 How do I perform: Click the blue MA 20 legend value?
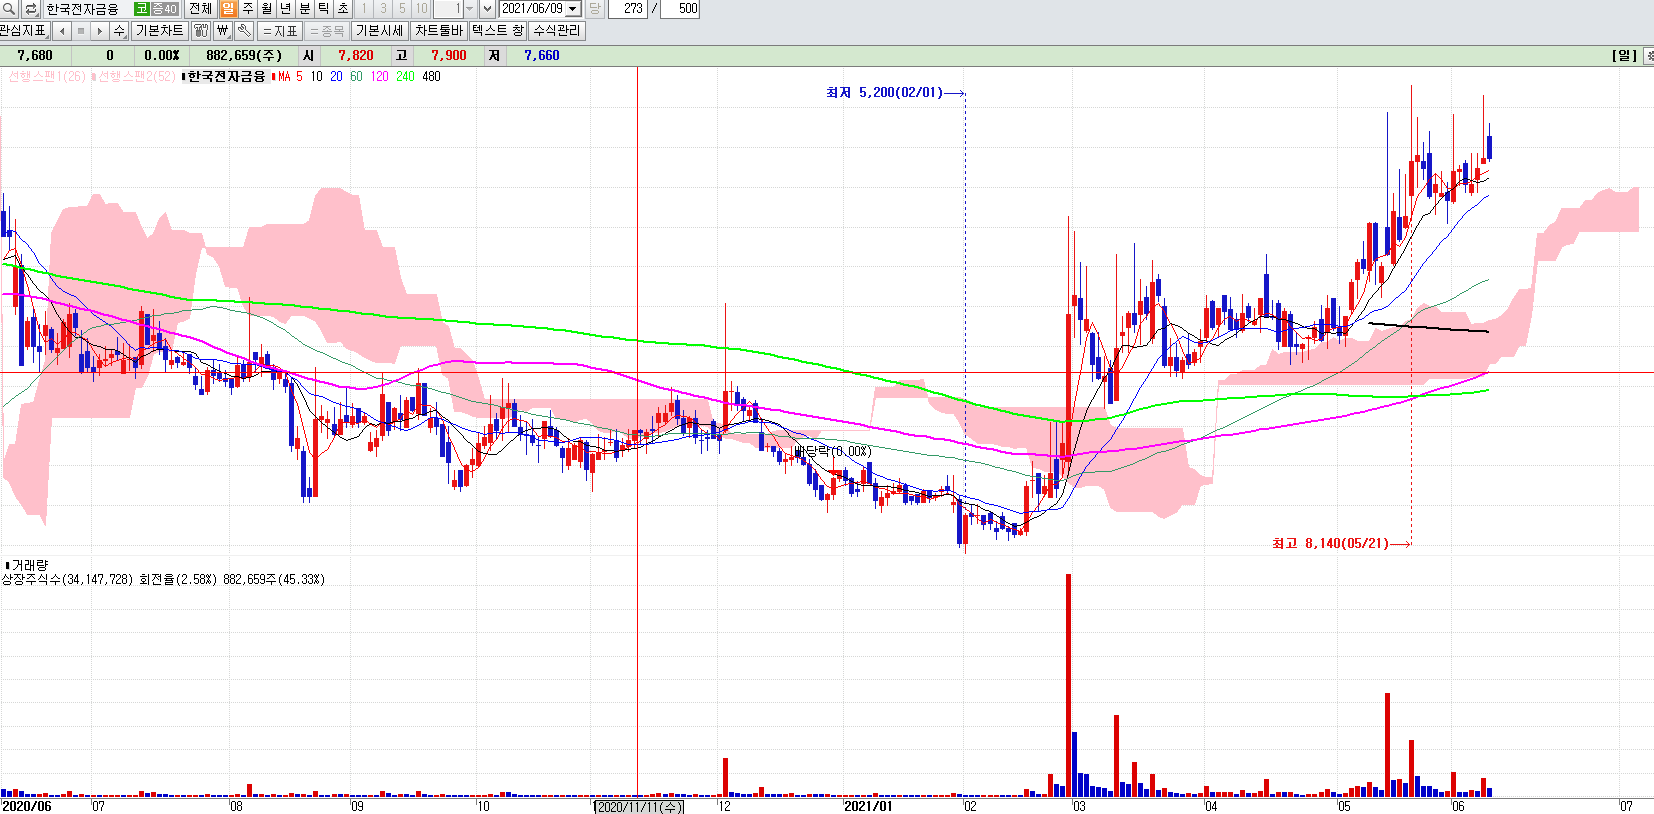click(x=336, y=77)
